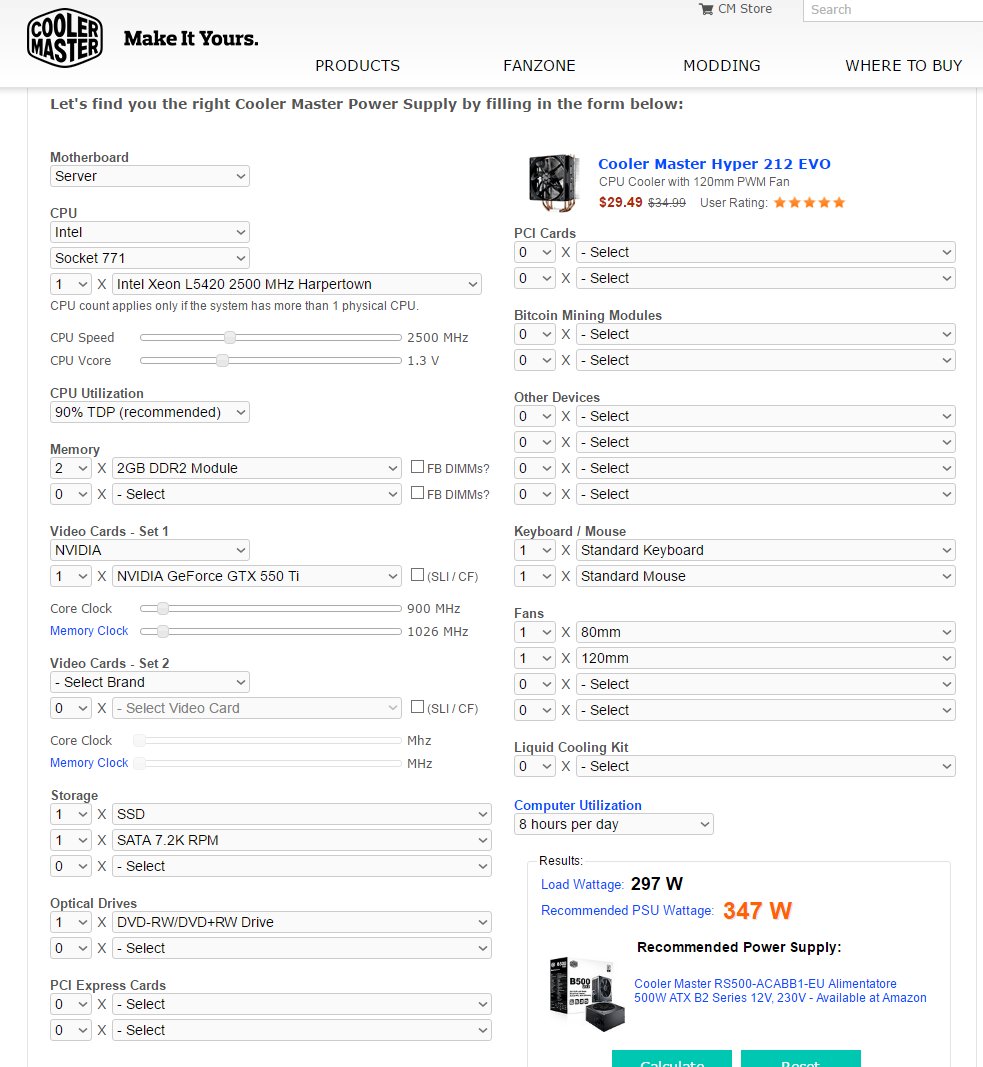This screenshot has height=1067, width=983.
Task: Go to WHERE TO BUY menu
Action: click(903, 66)
